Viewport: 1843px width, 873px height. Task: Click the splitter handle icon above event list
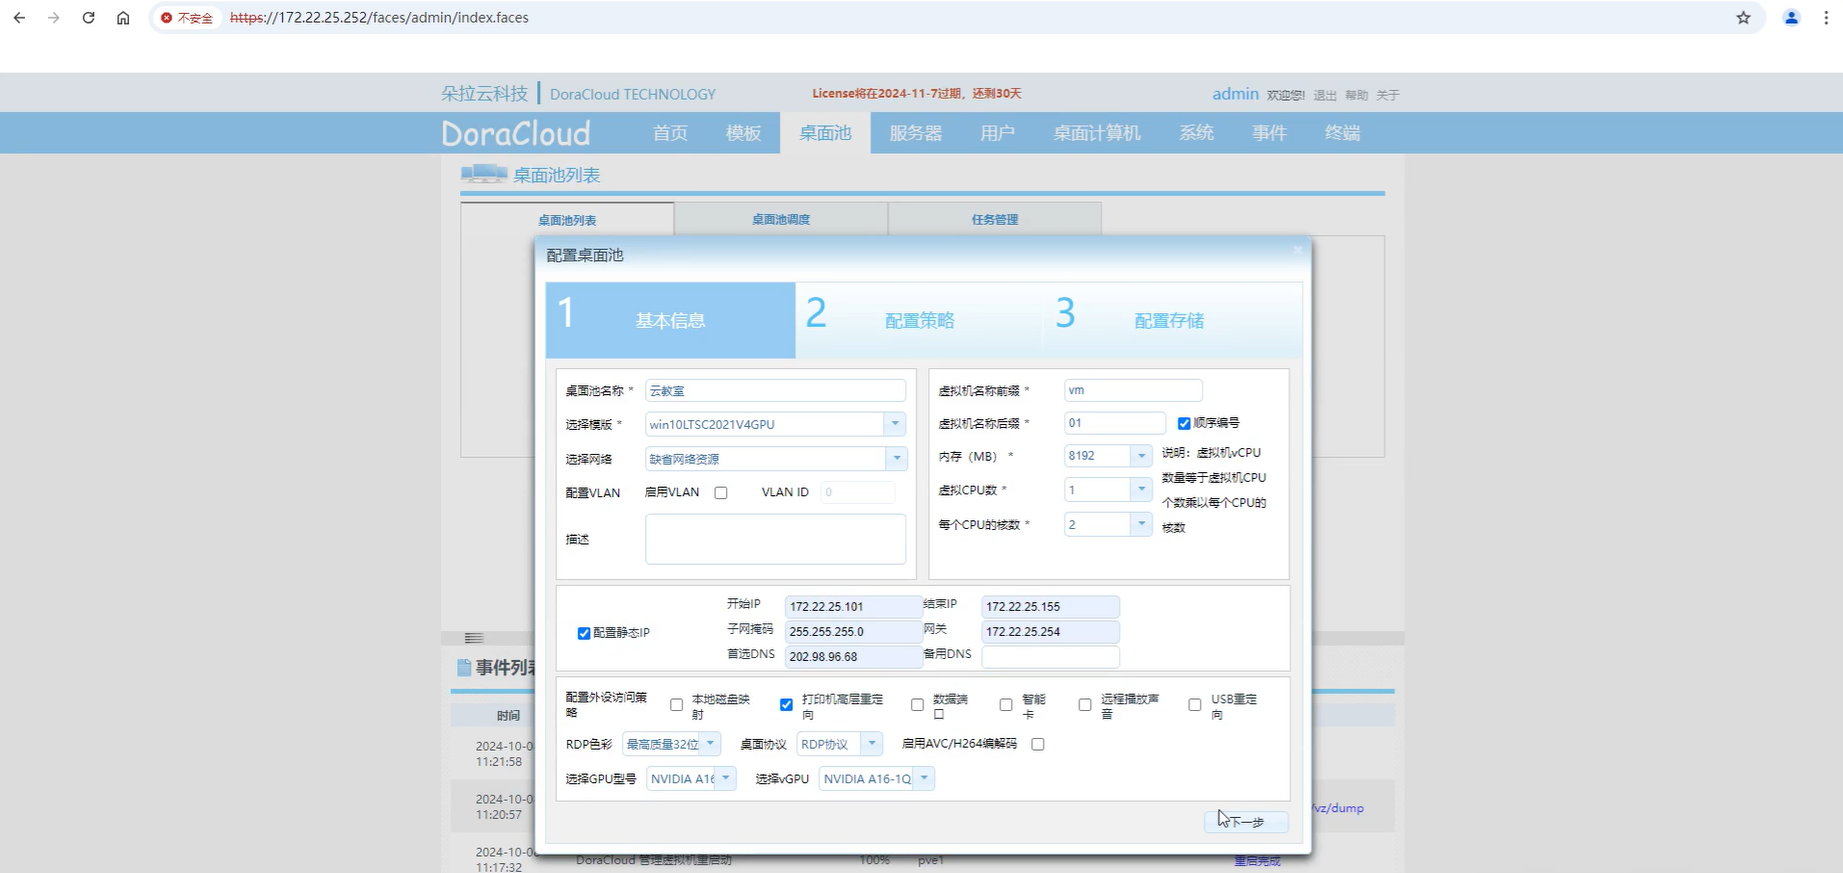pos(474,638)
